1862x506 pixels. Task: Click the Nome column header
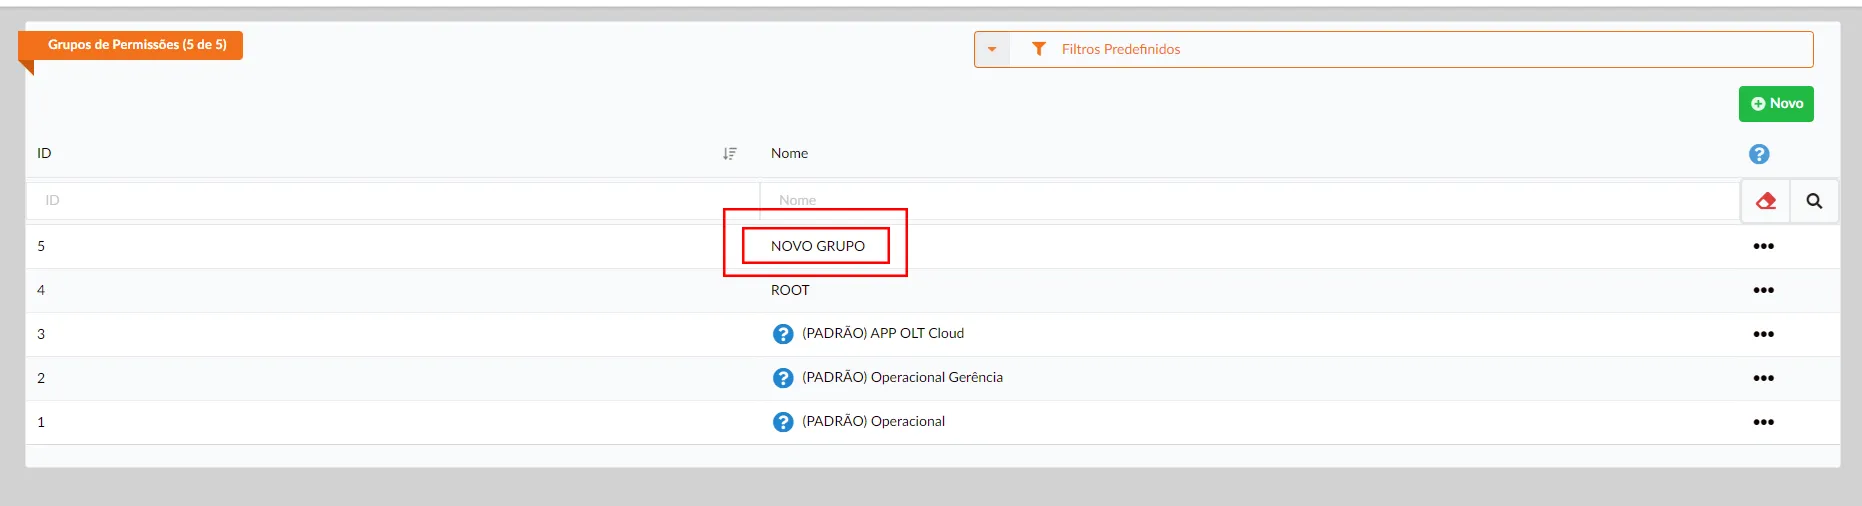789,154
